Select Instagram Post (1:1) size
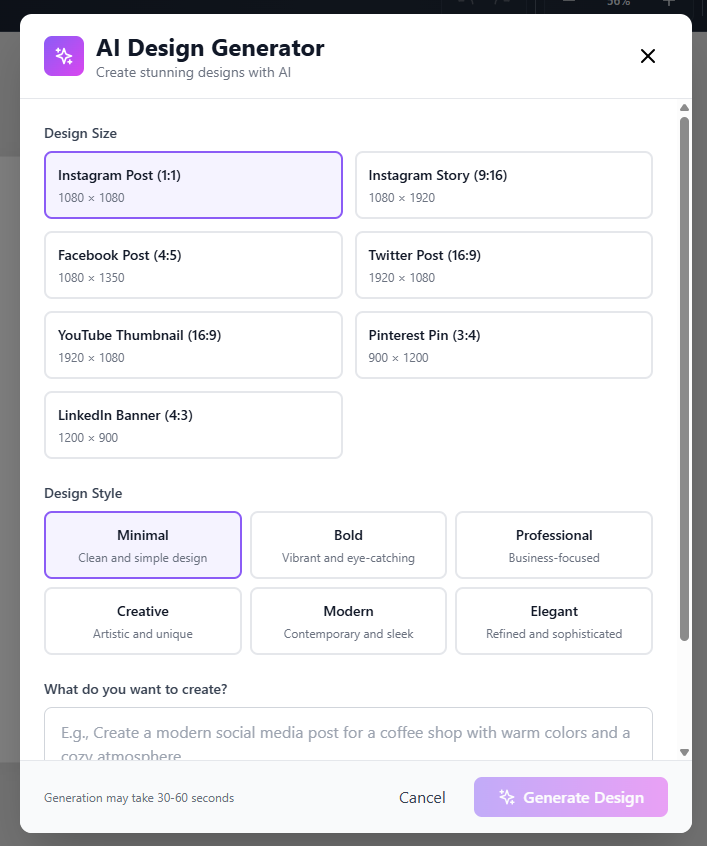This screenshot has width=707, height=846. [193, 185]
